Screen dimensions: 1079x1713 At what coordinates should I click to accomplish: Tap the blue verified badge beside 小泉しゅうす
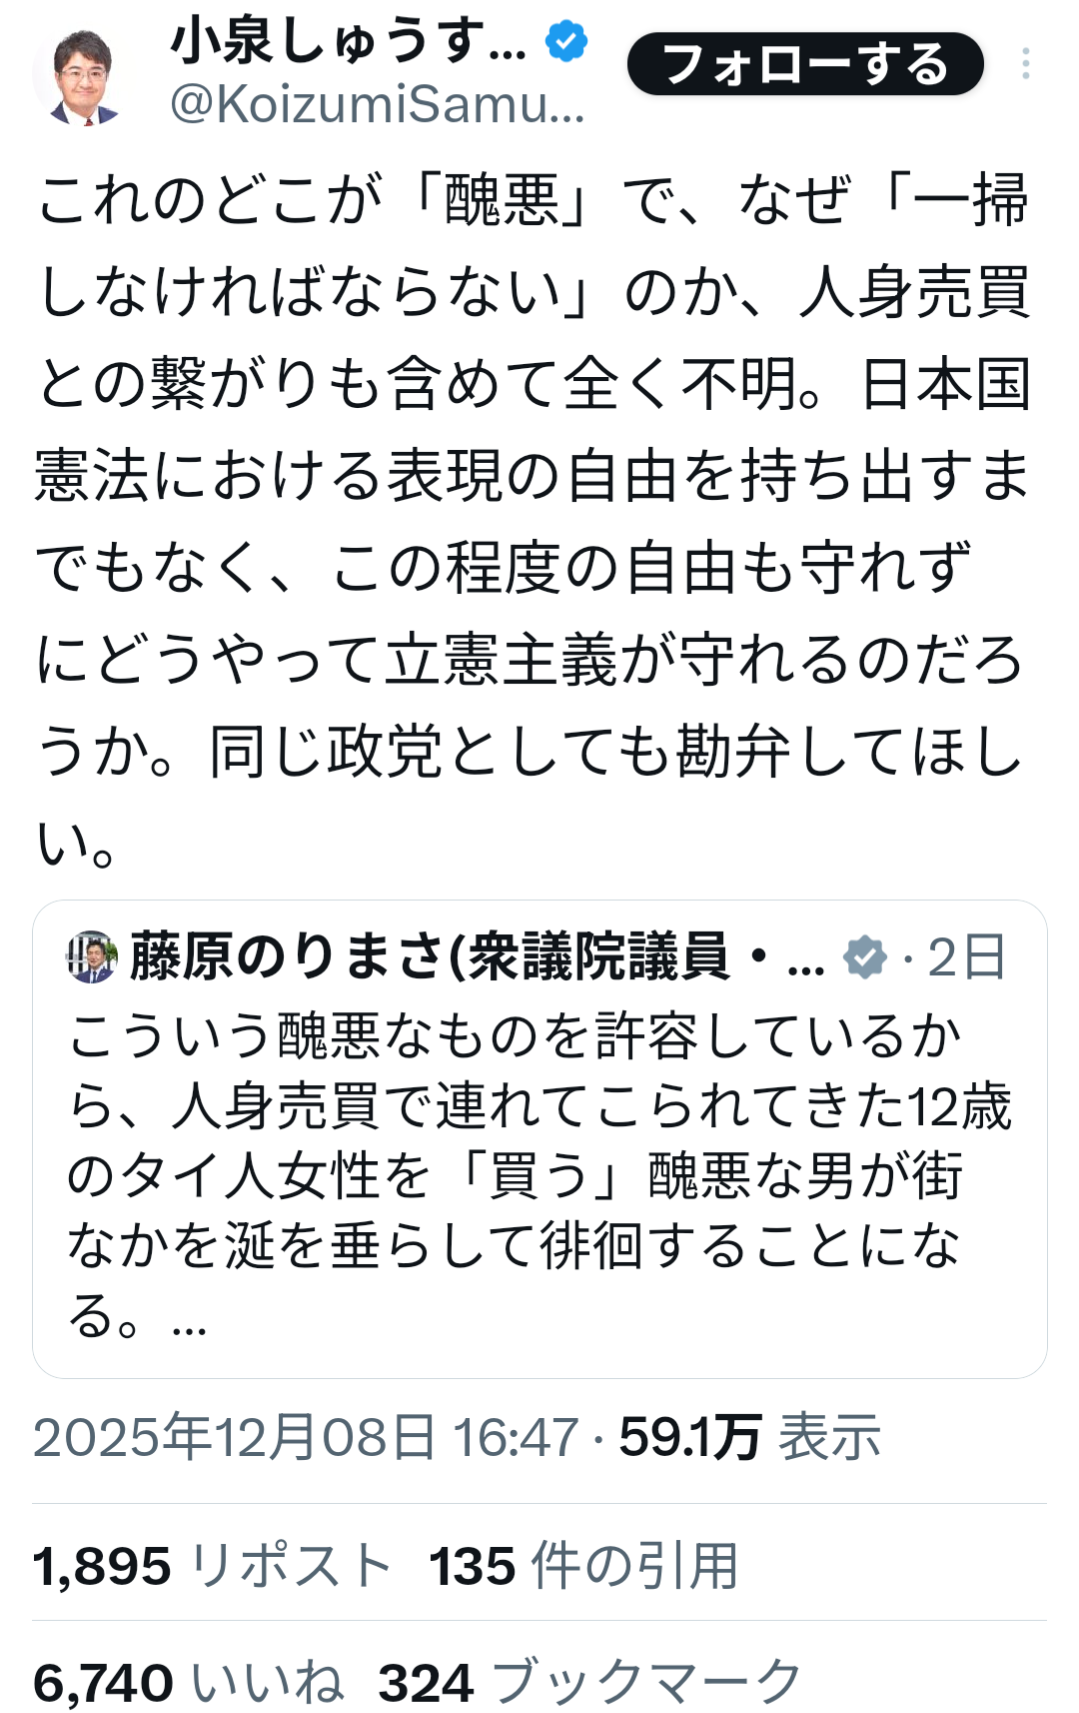566,42
